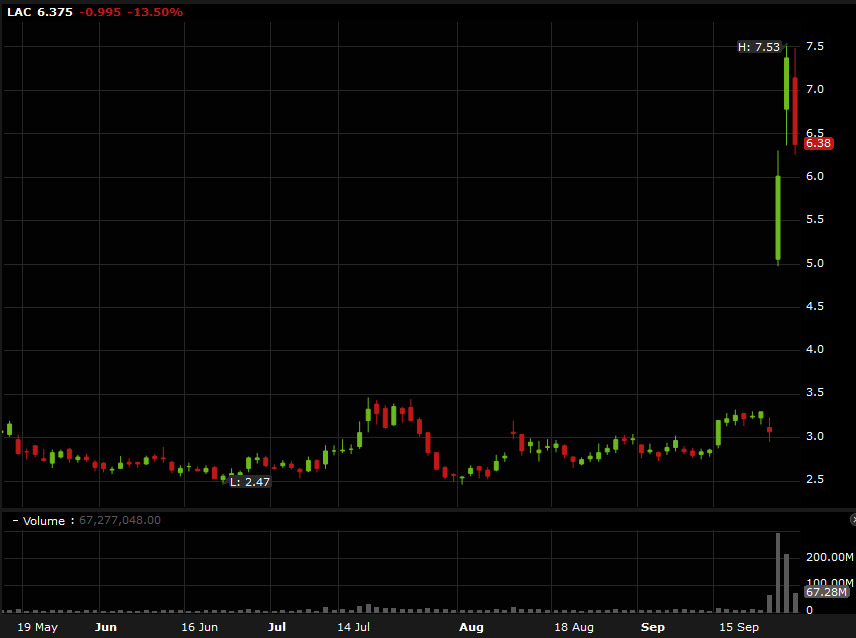The width and height of the screenshot is (856, 638).
Task: Click the 14 Jul date axis label
Action: click(352, 626)
